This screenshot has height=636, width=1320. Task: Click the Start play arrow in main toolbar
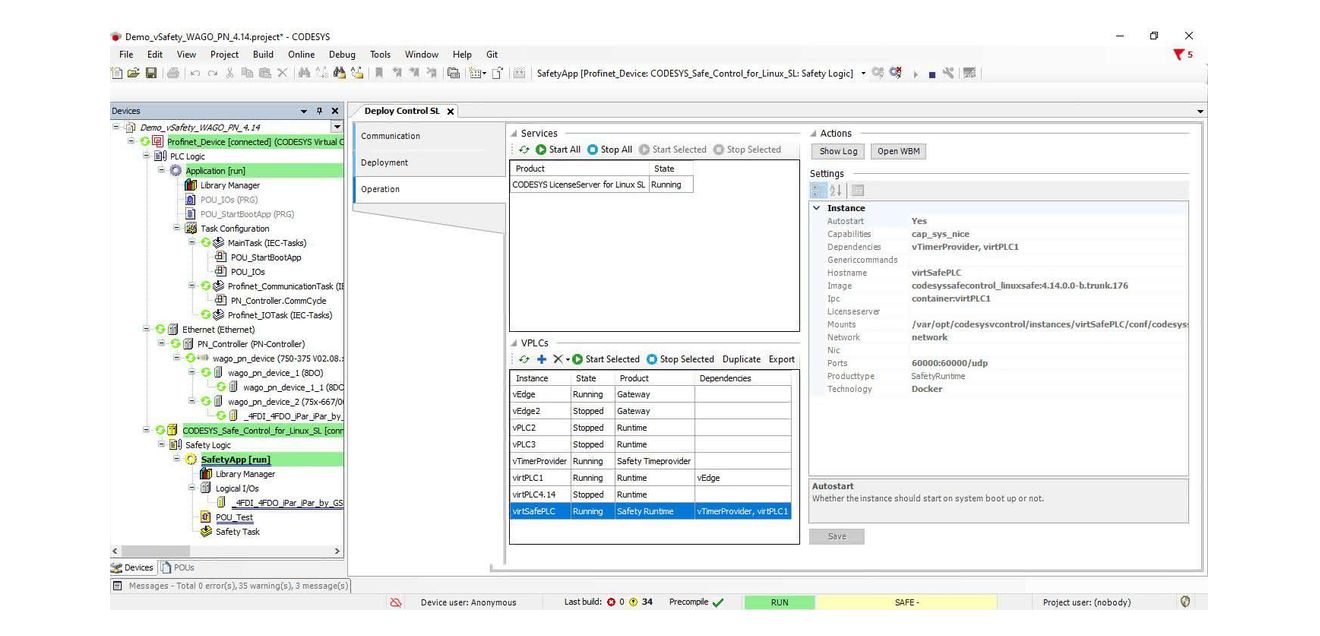click(915, 74)
